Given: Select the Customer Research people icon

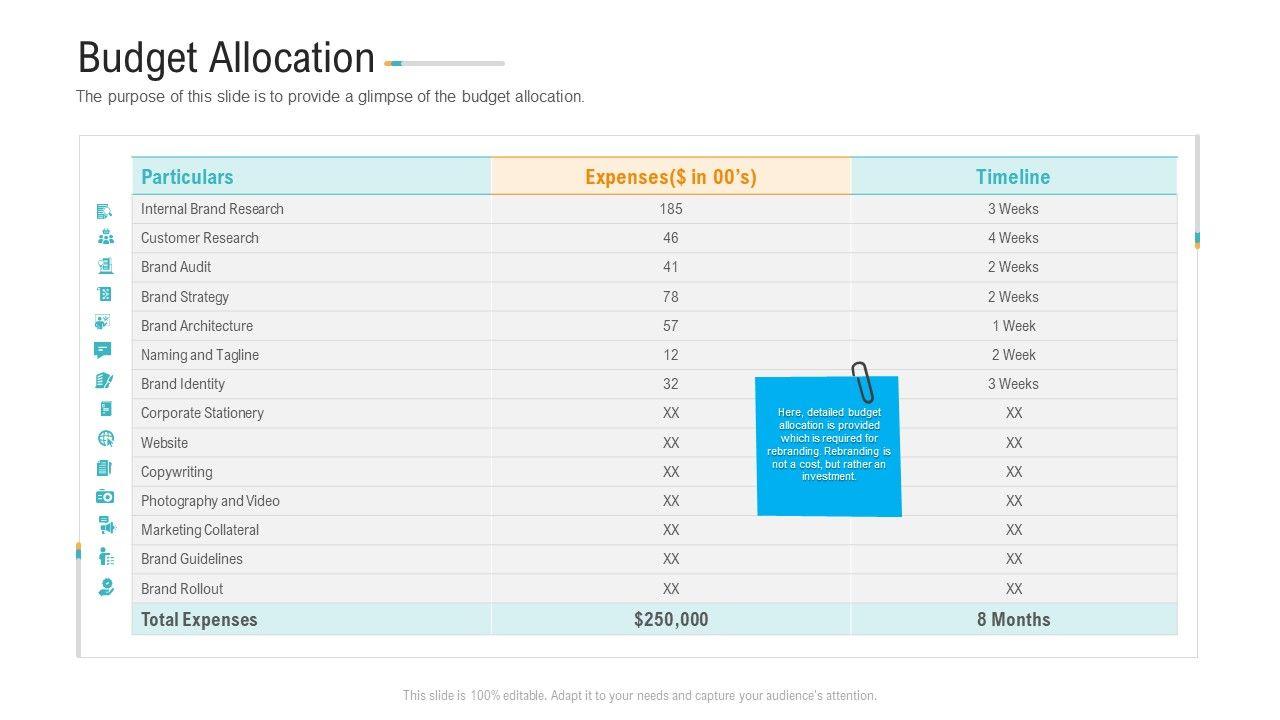Looking at the screenshot, I should click(x=105, y=238).
